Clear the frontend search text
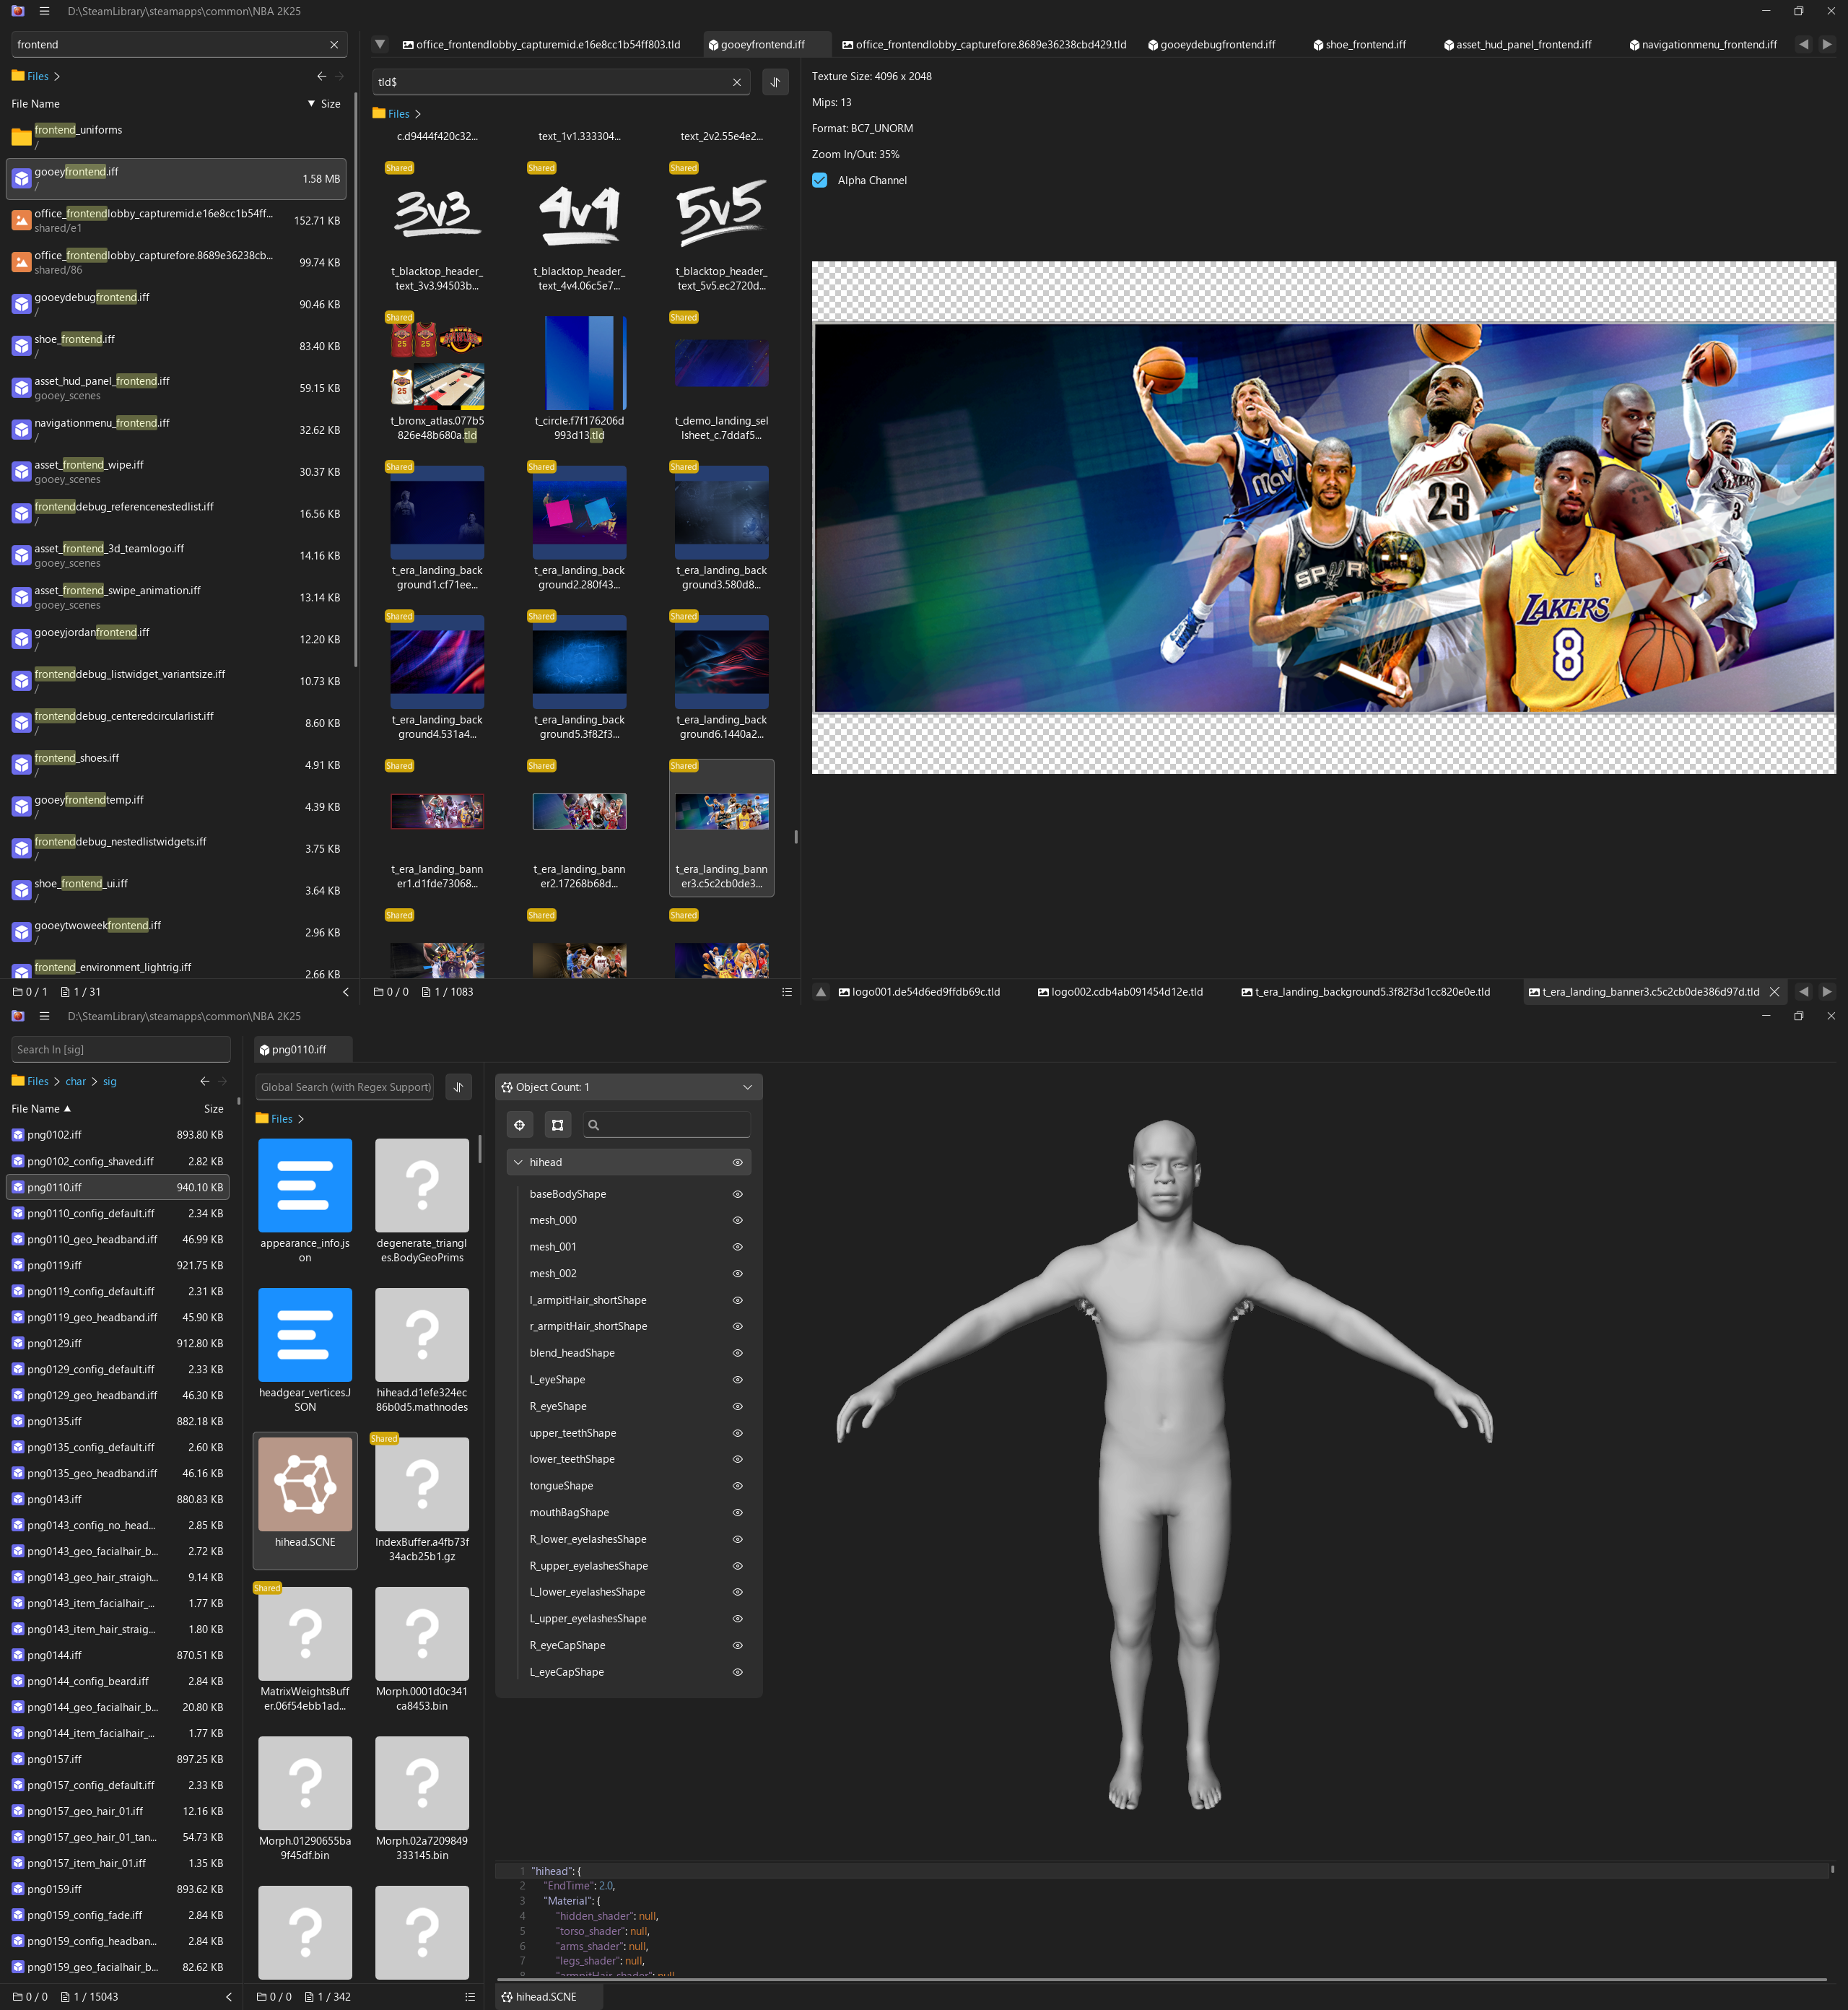The image size is (1848, 2010). click(x=334, y=45)
